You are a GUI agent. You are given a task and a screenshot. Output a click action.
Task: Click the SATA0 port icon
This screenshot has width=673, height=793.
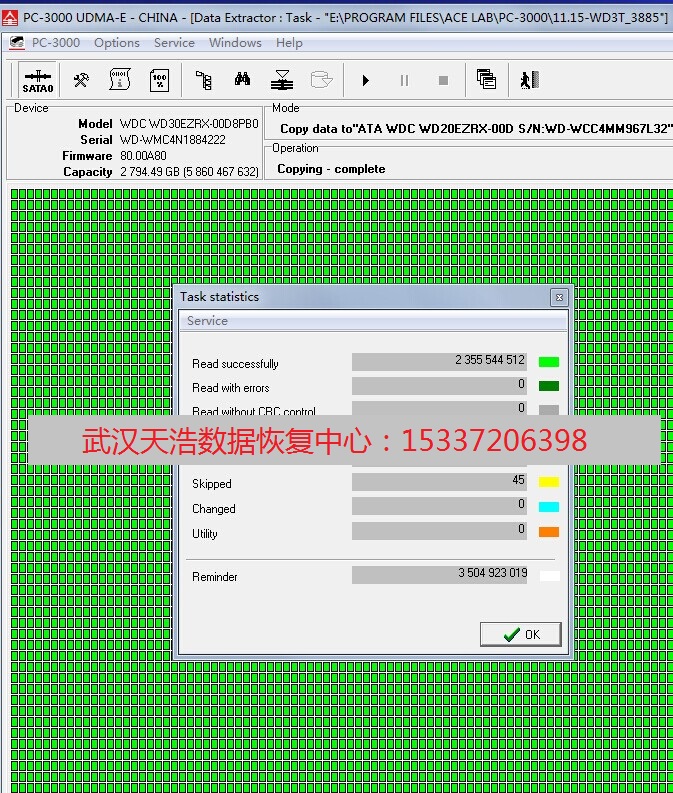(x=37, y=80)
